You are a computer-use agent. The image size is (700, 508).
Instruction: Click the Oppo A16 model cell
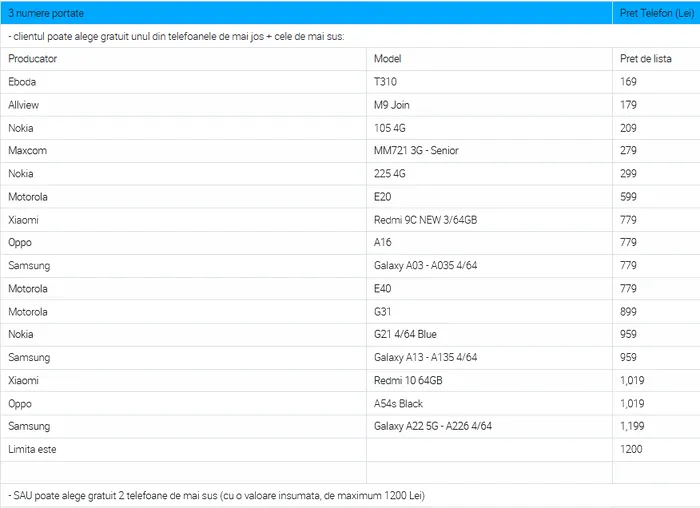click(489, 243)
